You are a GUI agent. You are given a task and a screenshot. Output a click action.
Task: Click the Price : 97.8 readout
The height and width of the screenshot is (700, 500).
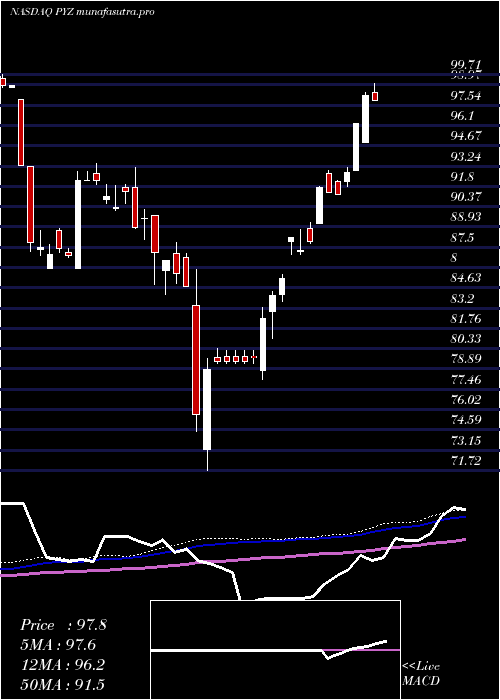[63, 625]
